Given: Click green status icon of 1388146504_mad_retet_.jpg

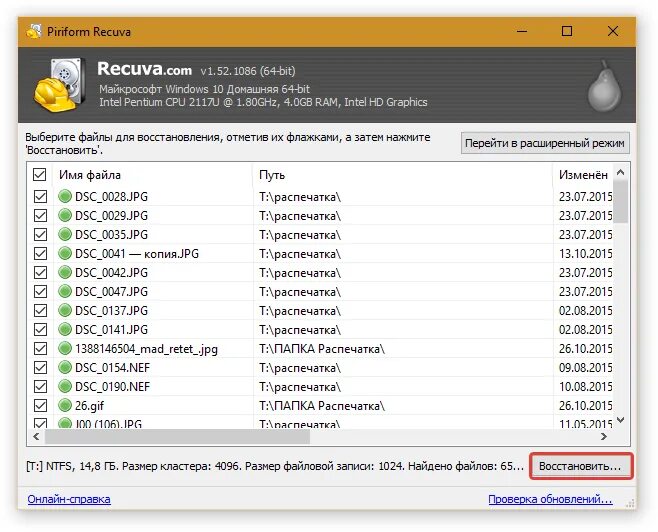Looking at the screenshot, I should coord(65,348).
